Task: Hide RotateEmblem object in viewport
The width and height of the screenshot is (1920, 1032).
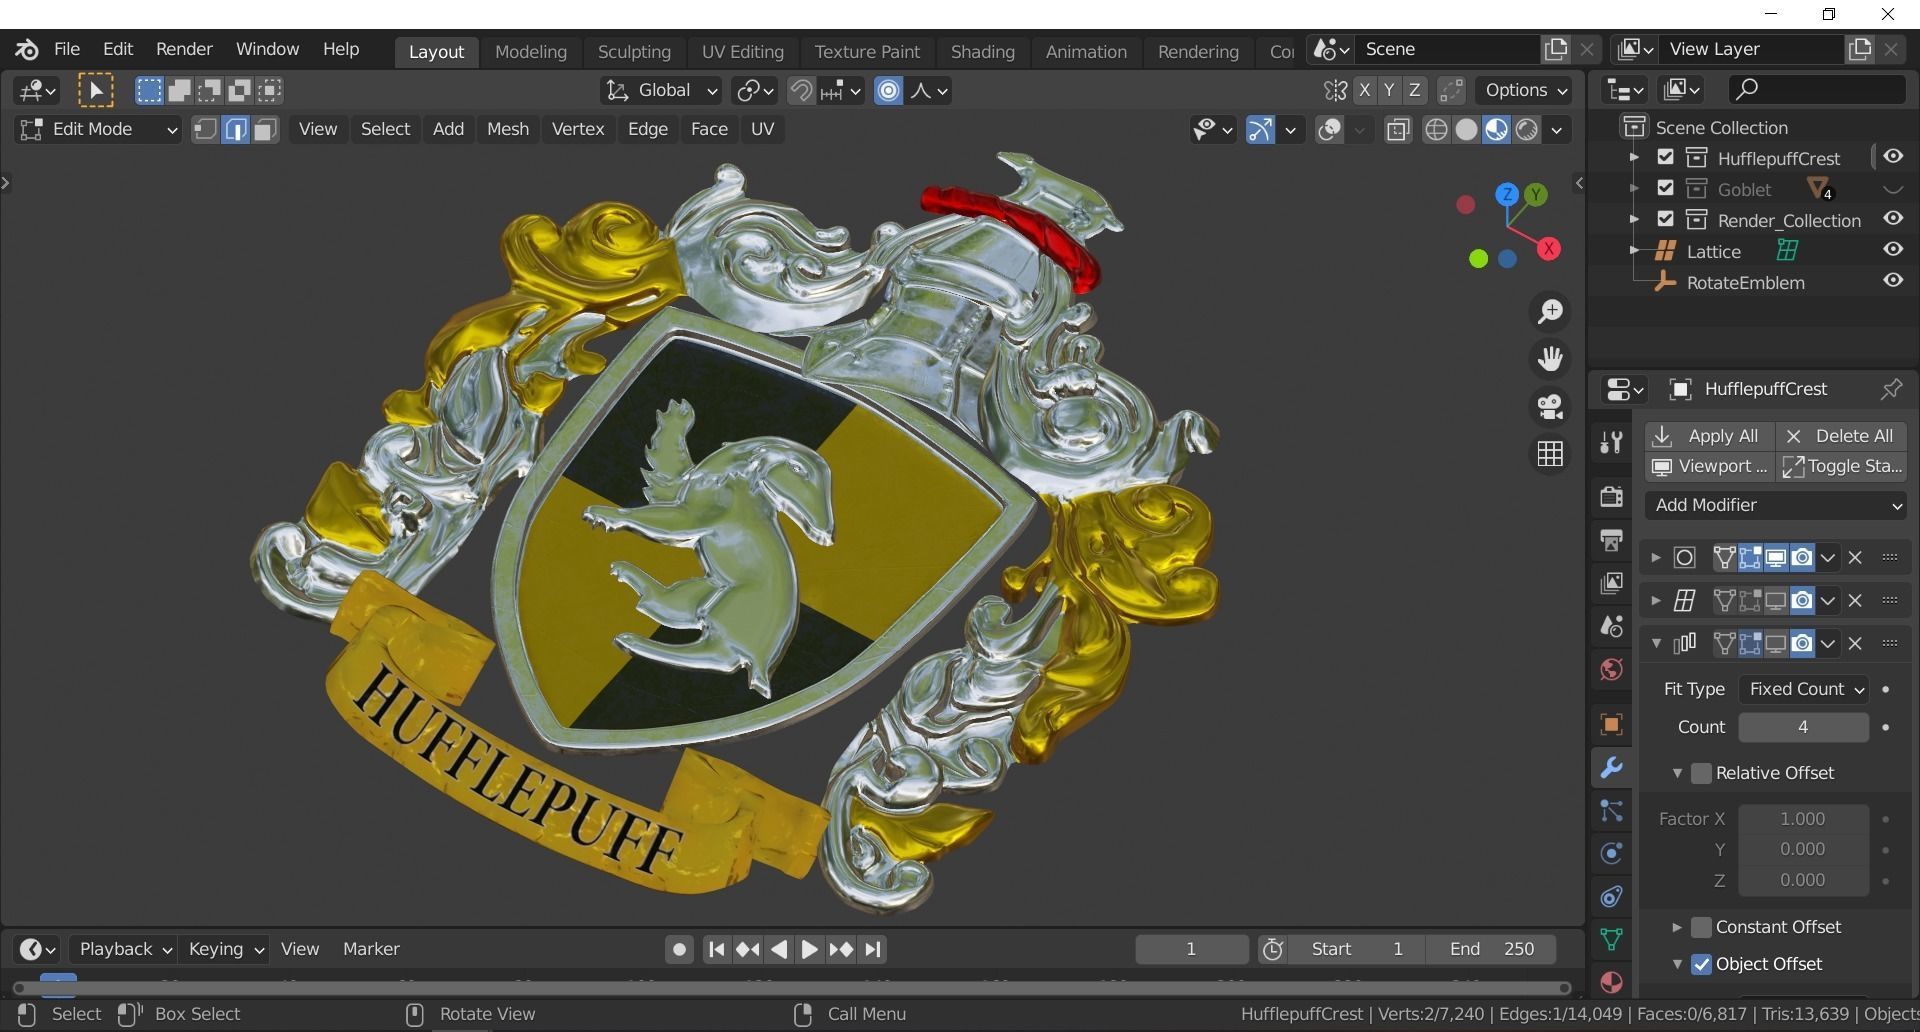Action: pos(1892,281)
